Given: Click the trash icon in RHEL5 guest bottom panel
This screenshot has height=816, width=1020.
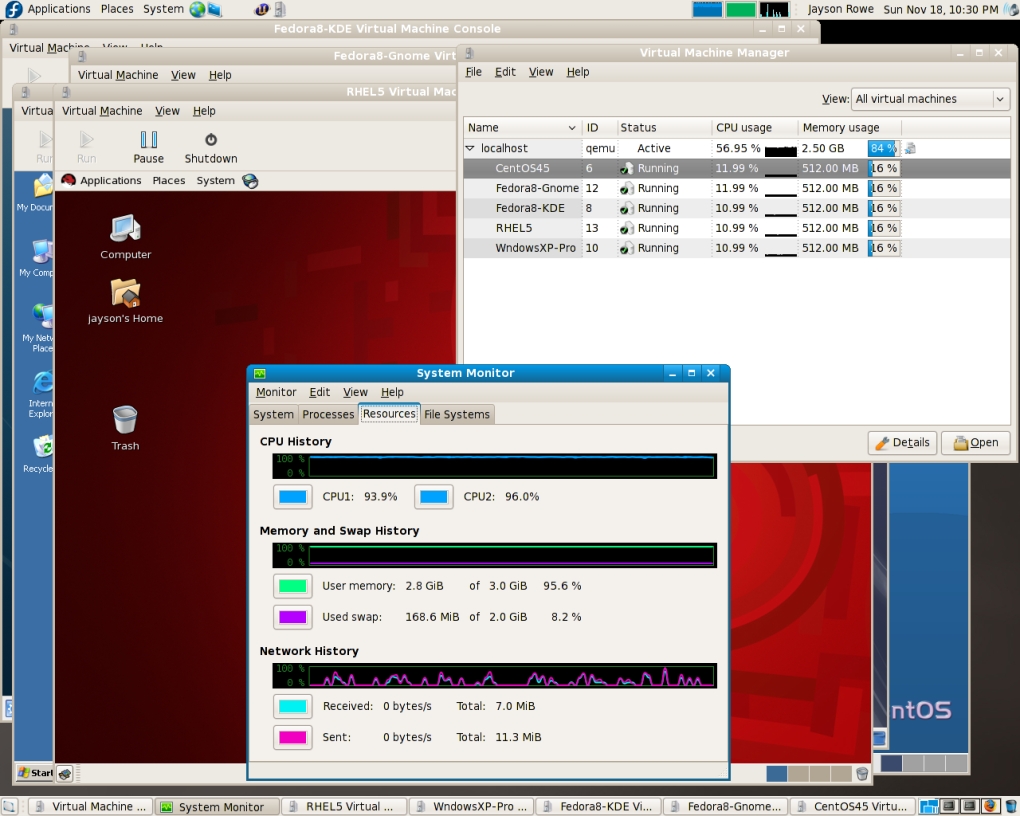Looking at the screenshot, I should click(862, 774).
